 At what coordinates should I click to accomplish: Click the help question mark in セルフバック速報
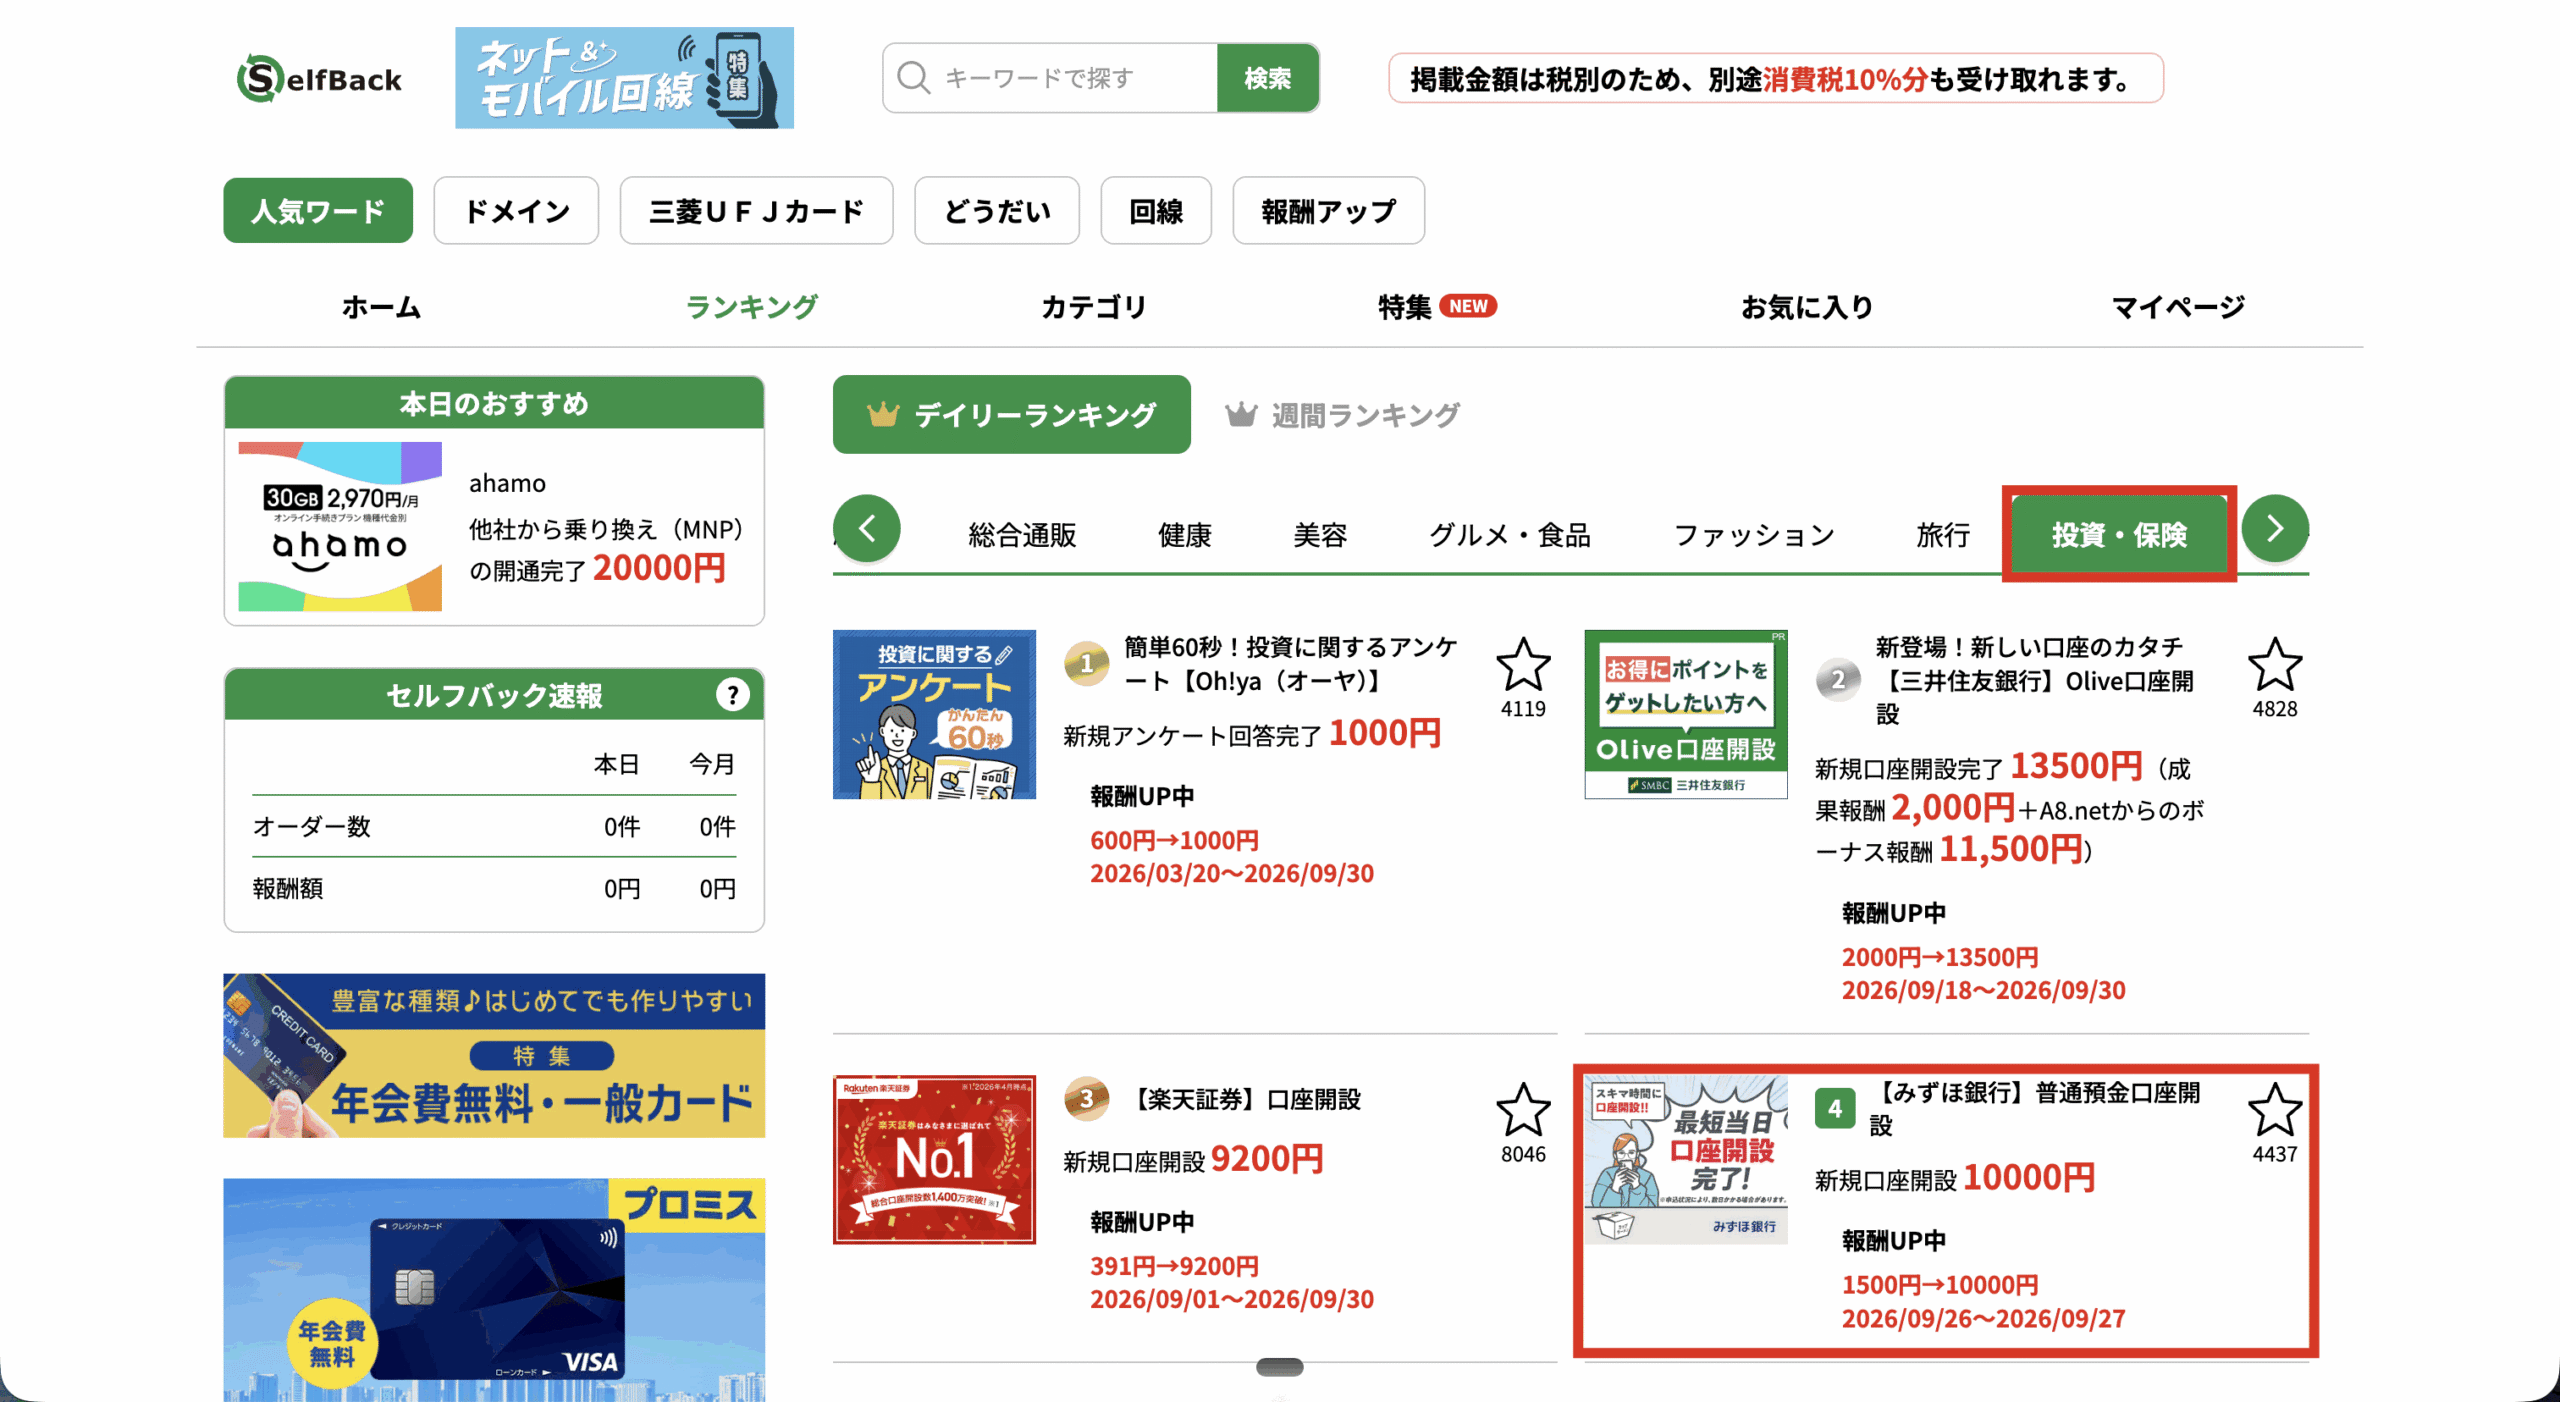click(732, 694)
